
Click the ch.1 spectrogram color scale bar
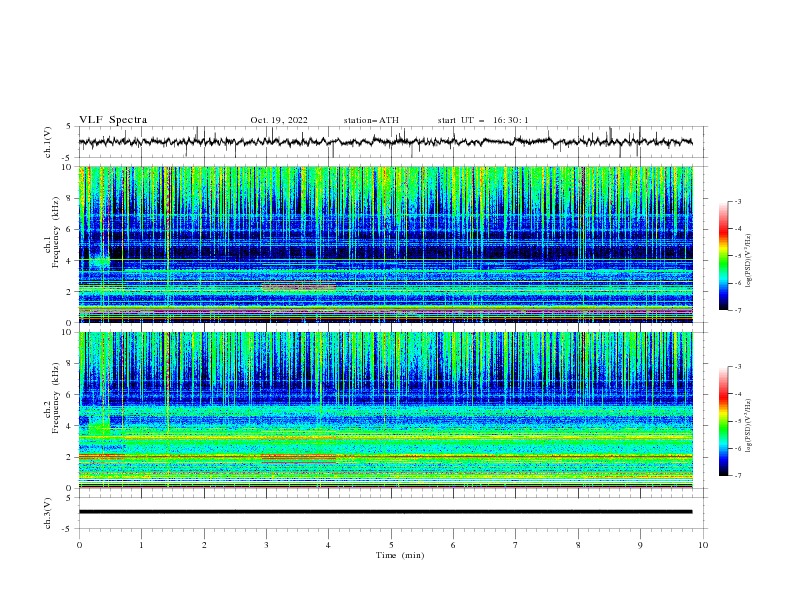723,256
